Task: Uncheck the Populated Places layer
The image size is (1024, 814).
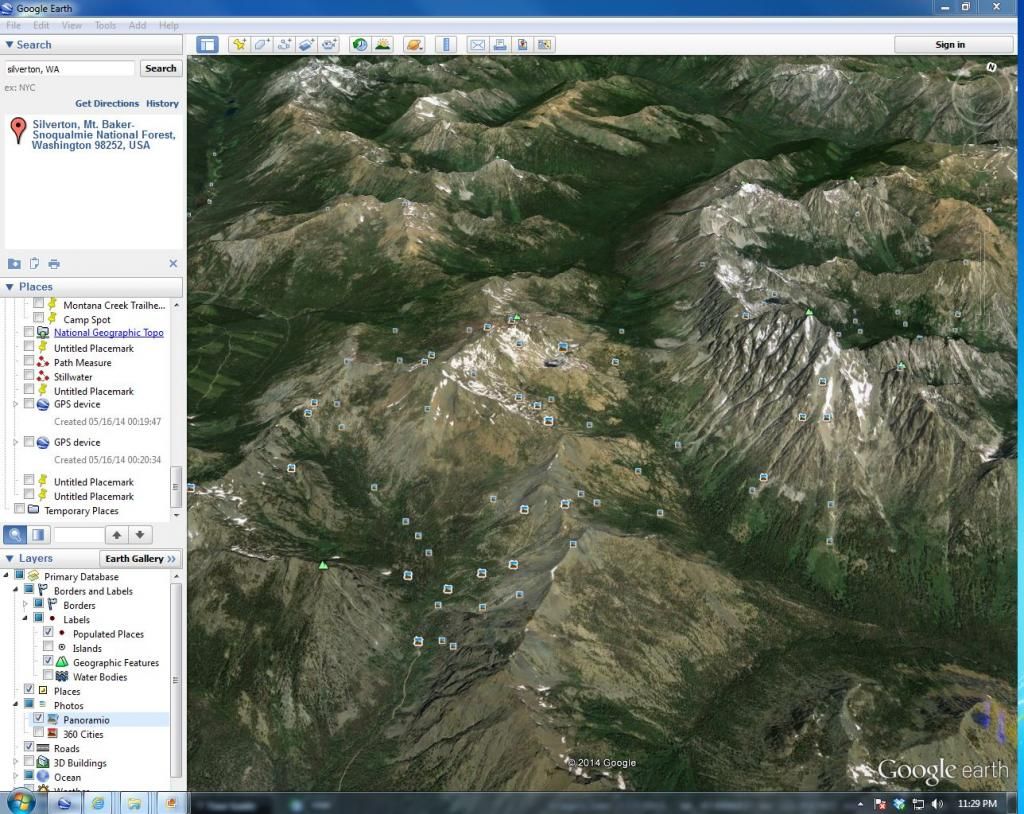Action: pyautogui.click(x=48, y=632)
